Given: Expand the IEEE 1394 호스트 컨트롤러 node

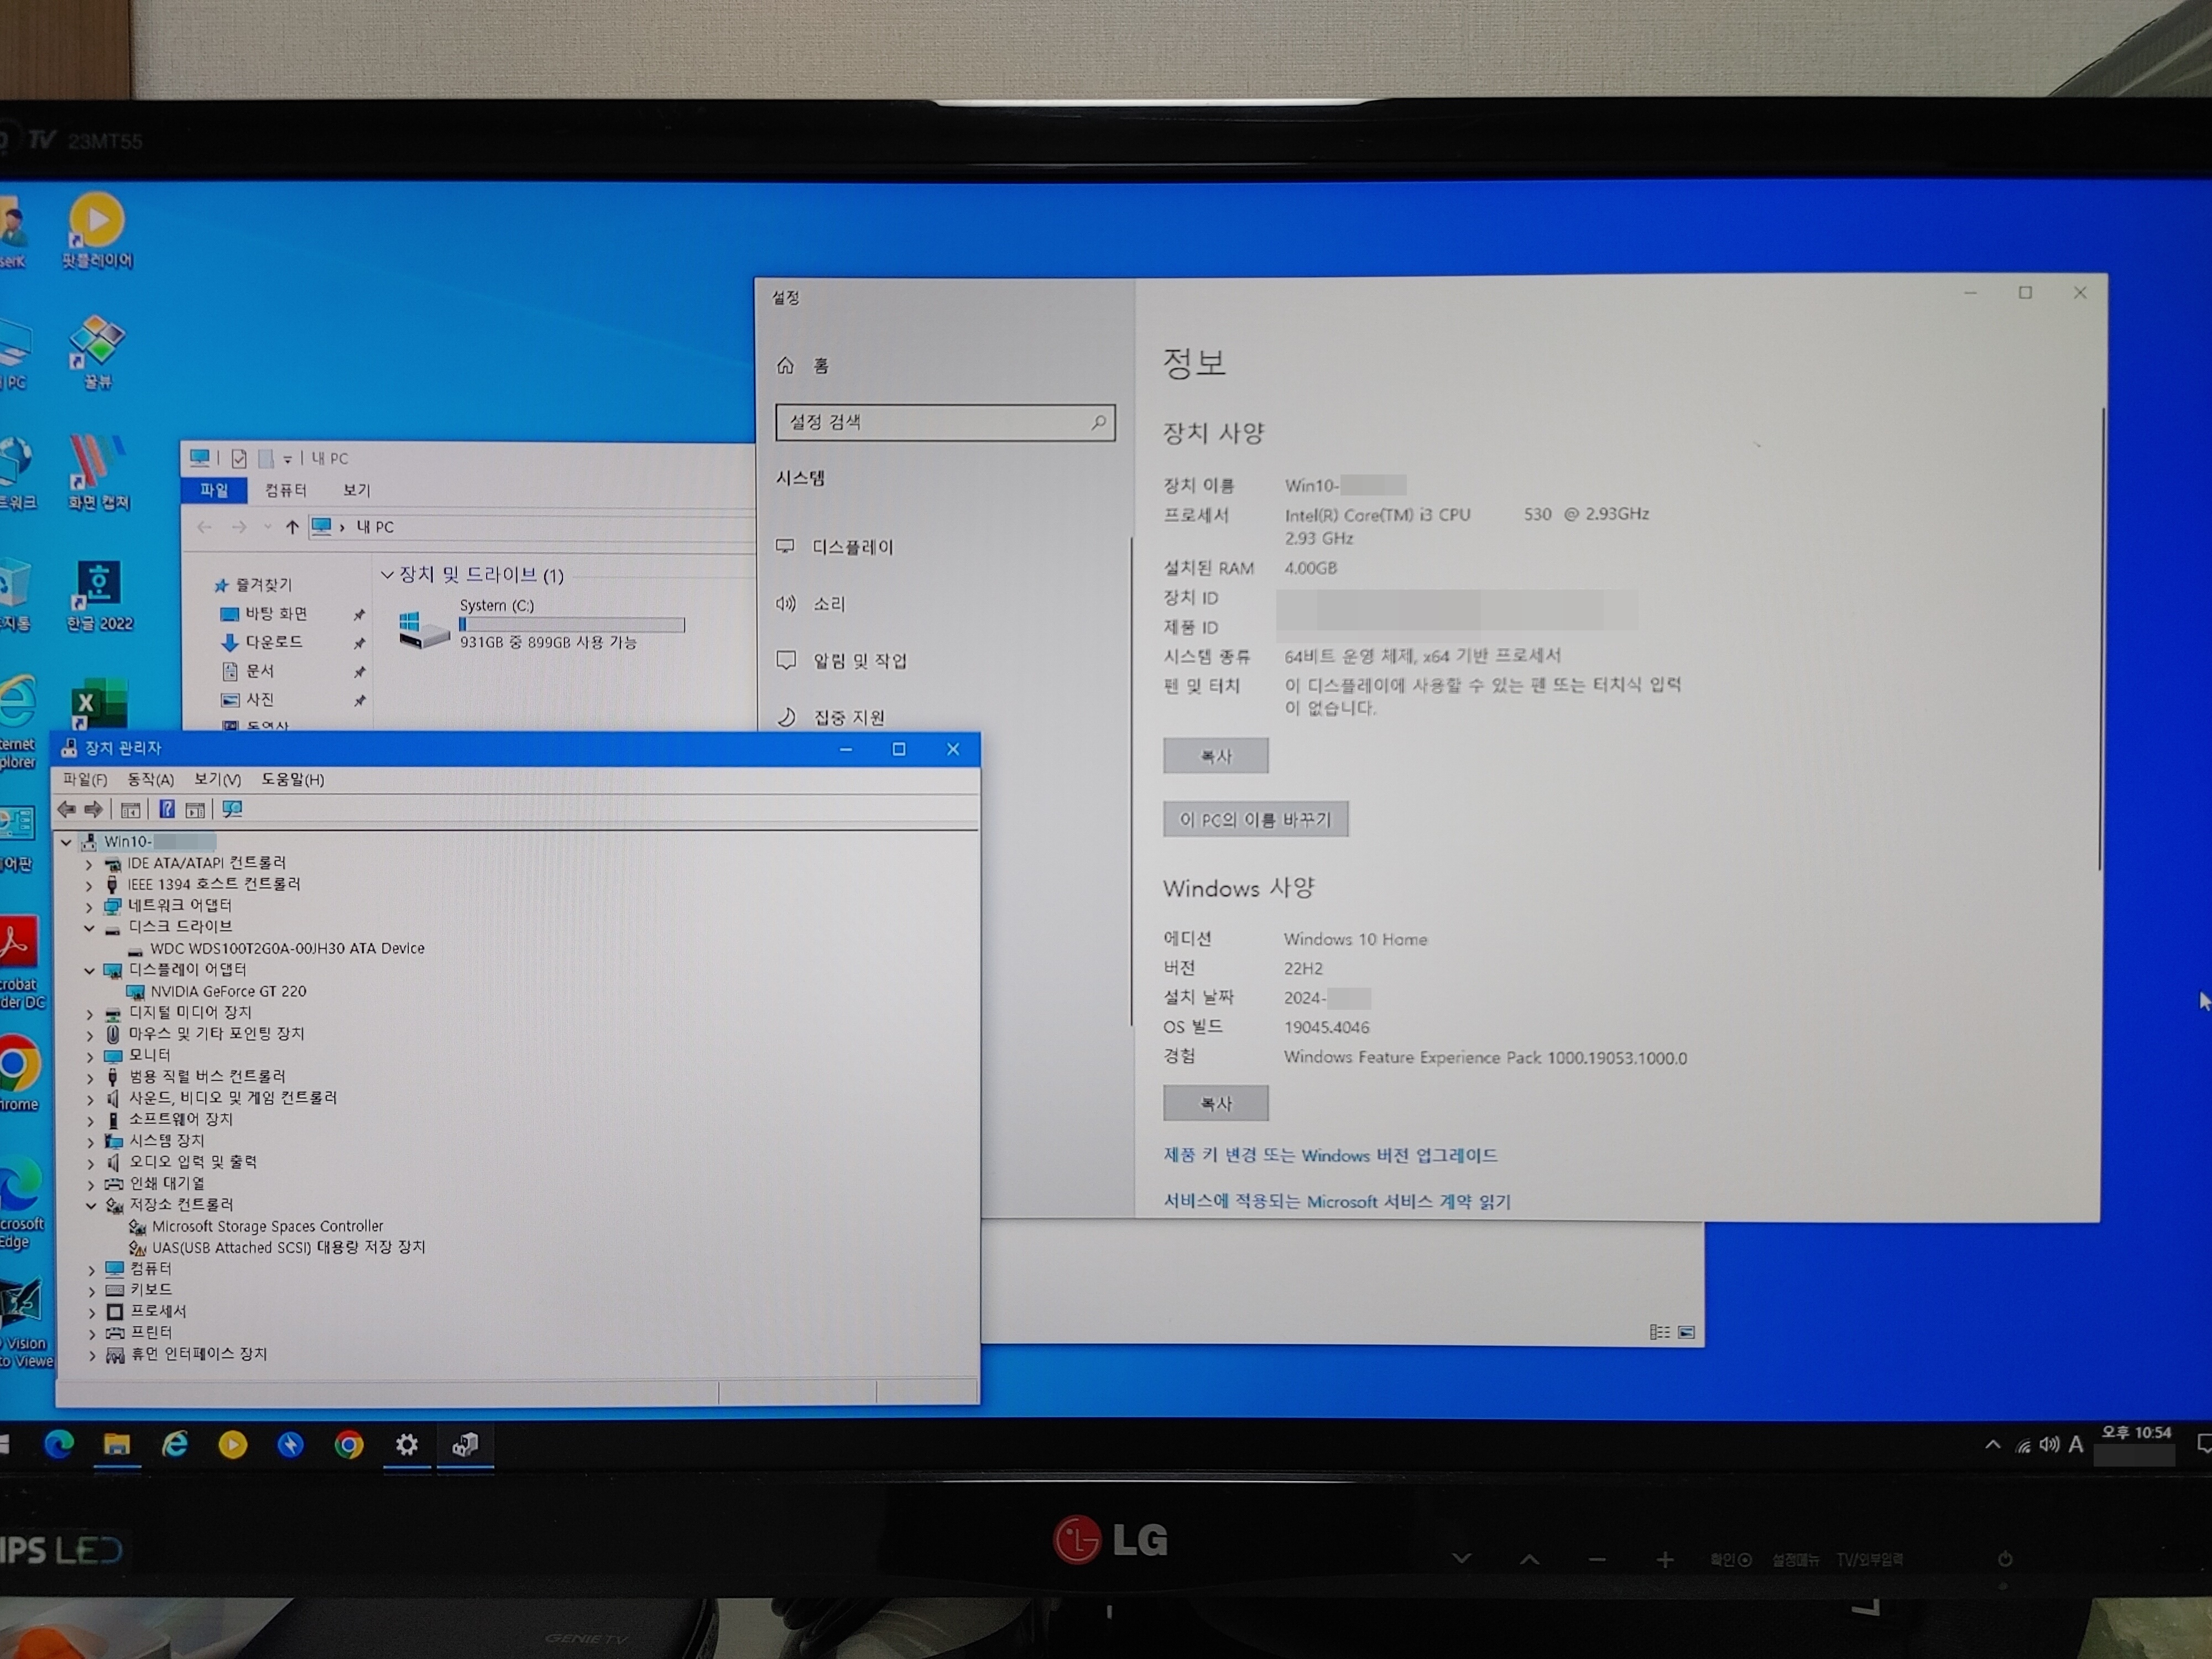Looking at the screenshot, I should point(89,885).
